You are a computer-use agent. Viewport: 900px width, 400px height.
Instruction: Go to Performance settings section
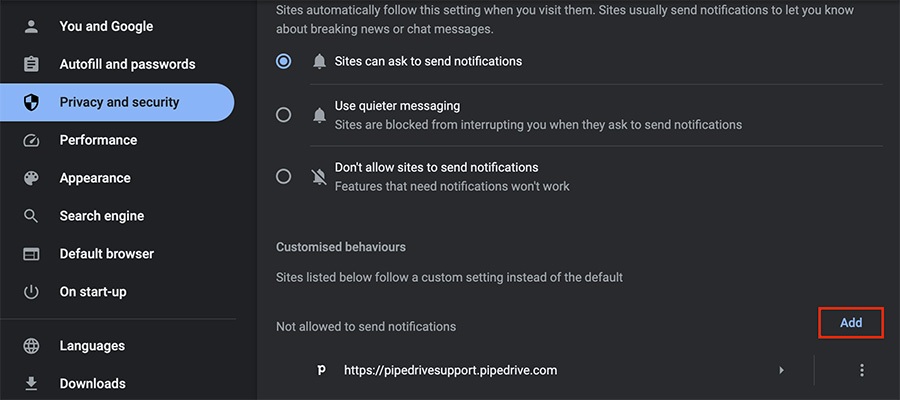(x=98, y=140)
